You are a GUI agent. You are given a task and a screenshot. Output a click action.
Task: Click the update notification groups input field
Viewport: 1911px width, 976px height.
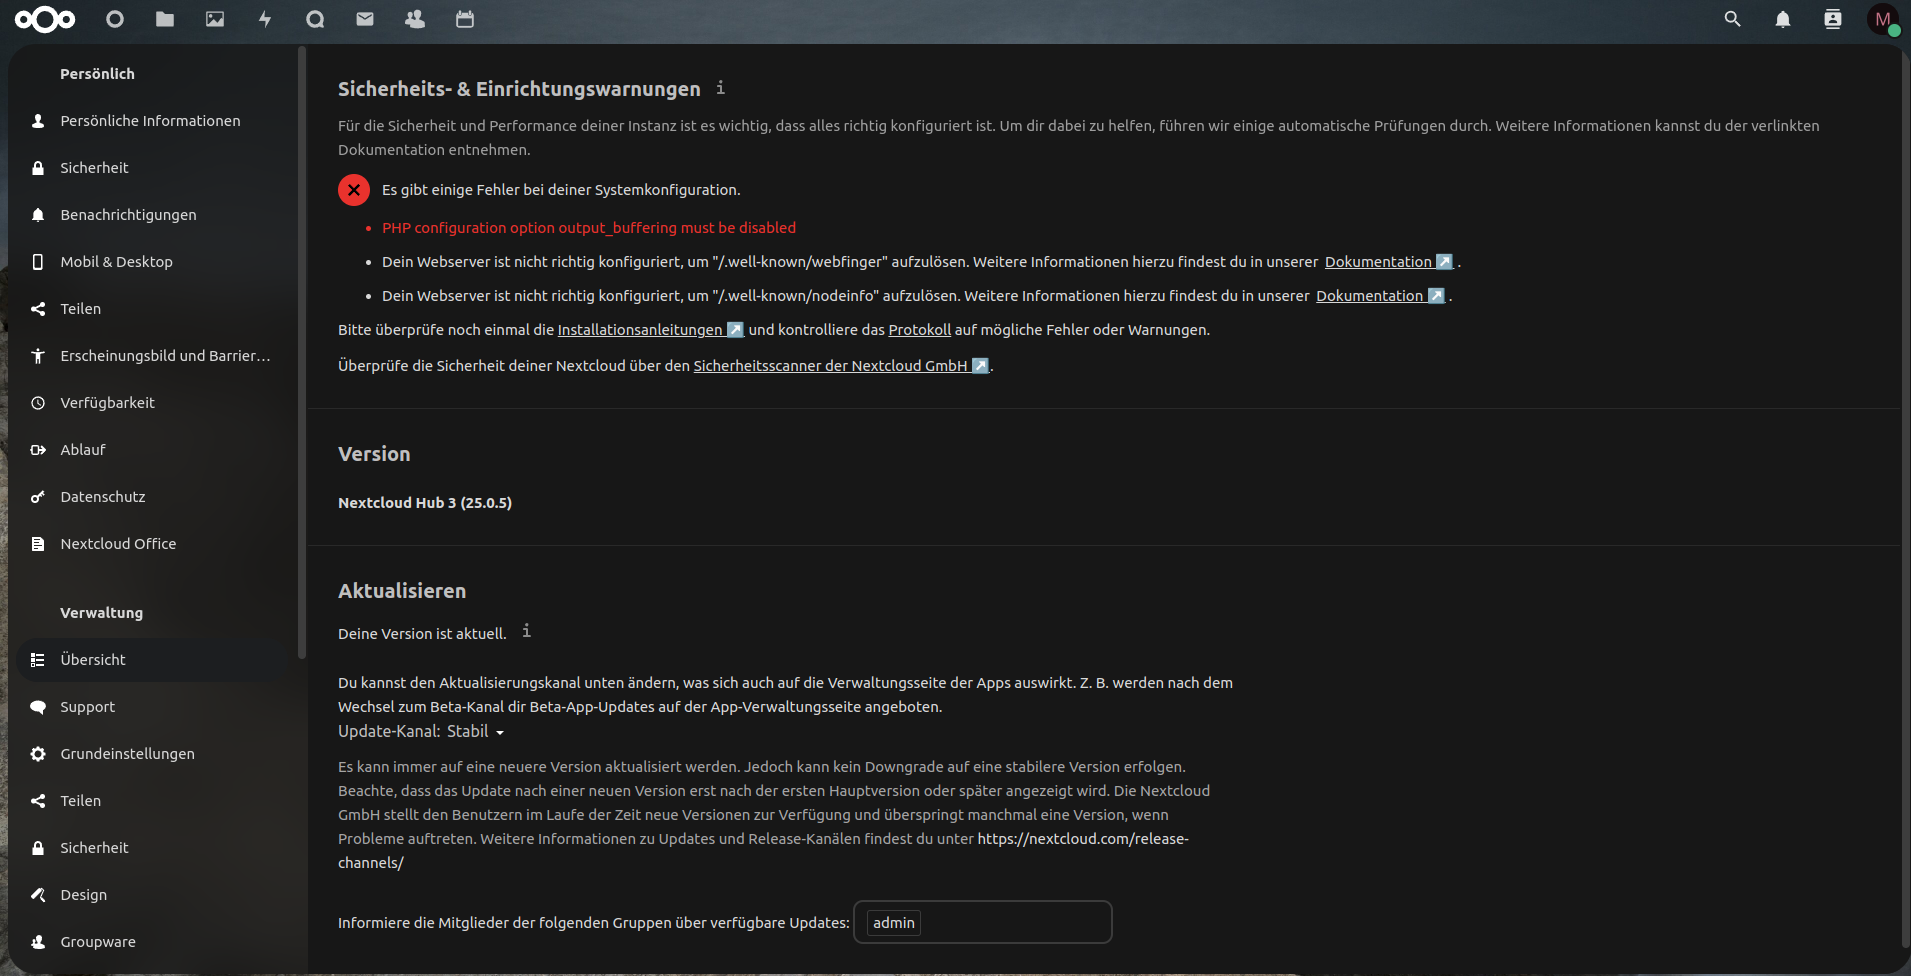(x=983, y=922)
